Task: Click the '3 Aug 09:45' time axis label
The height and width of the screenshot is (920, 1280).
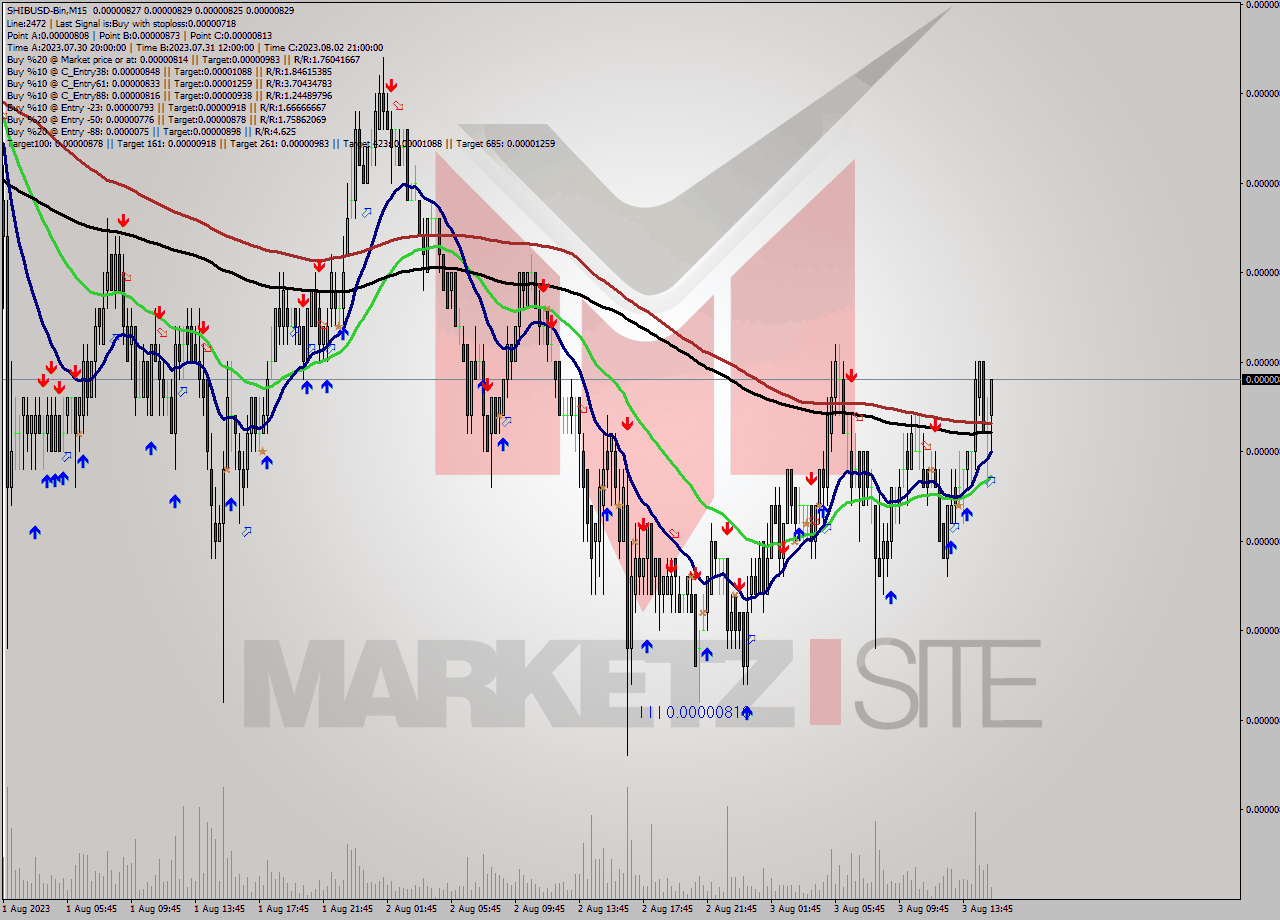Action: (x=923, y=909)
